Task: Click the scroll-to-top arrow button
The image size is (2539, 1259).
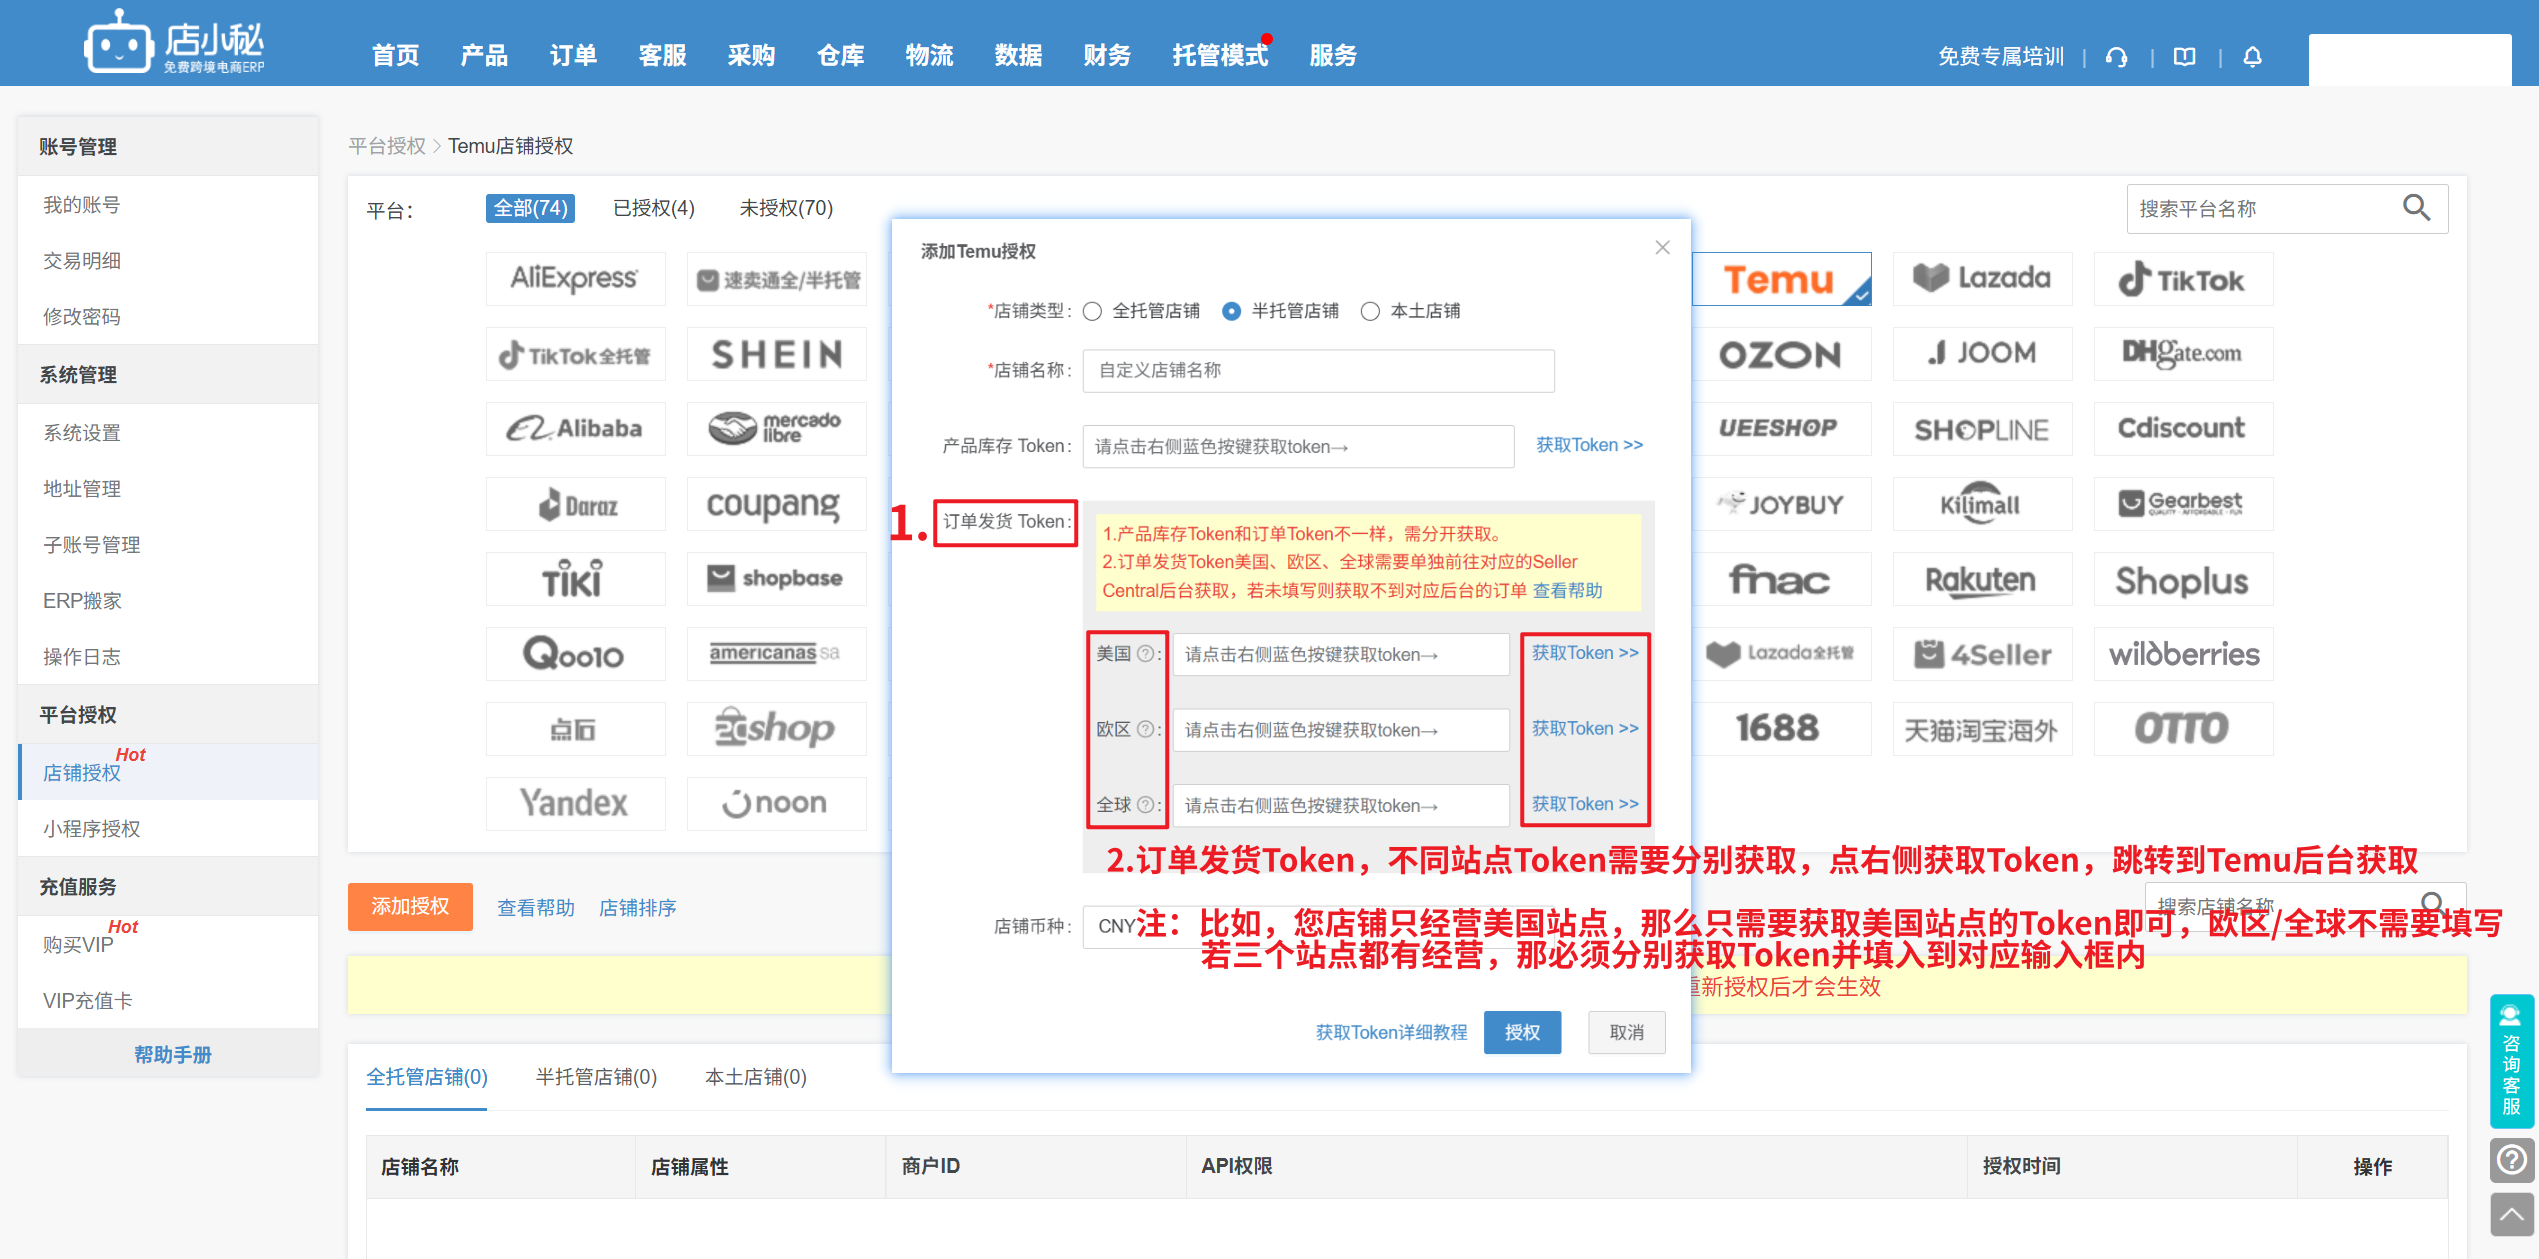Action: 2511,1215
